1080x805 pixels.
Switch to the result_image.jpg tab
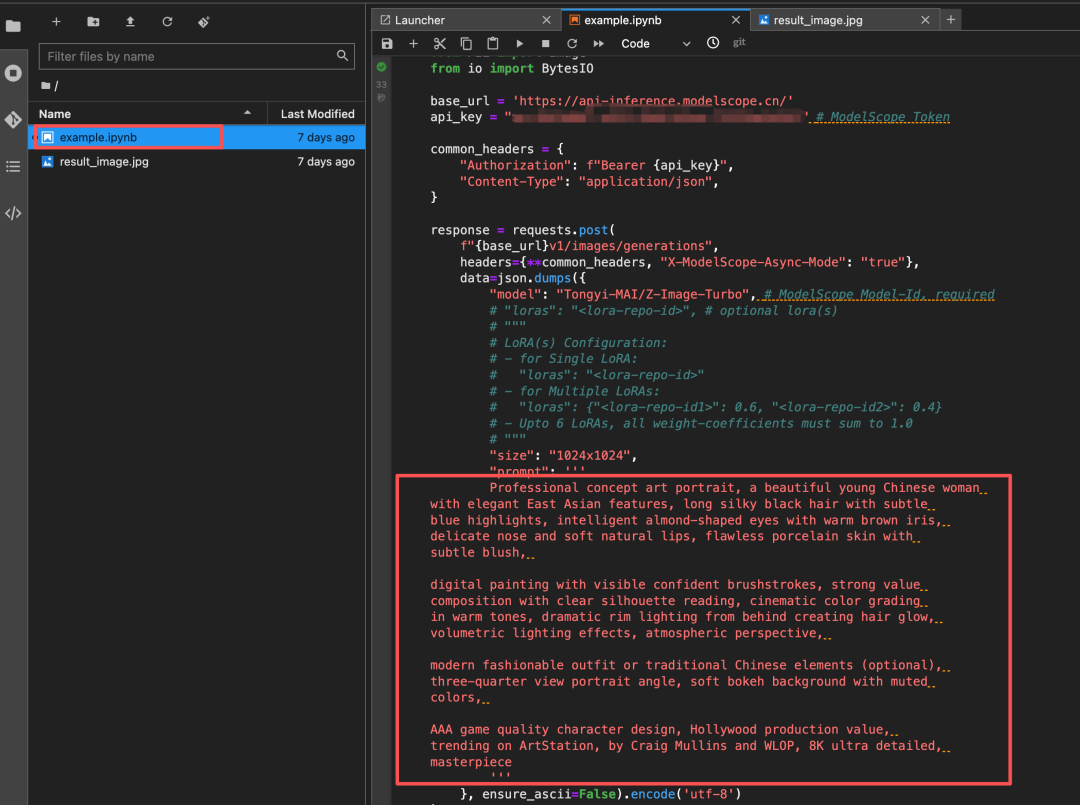[x=816, y=20]
